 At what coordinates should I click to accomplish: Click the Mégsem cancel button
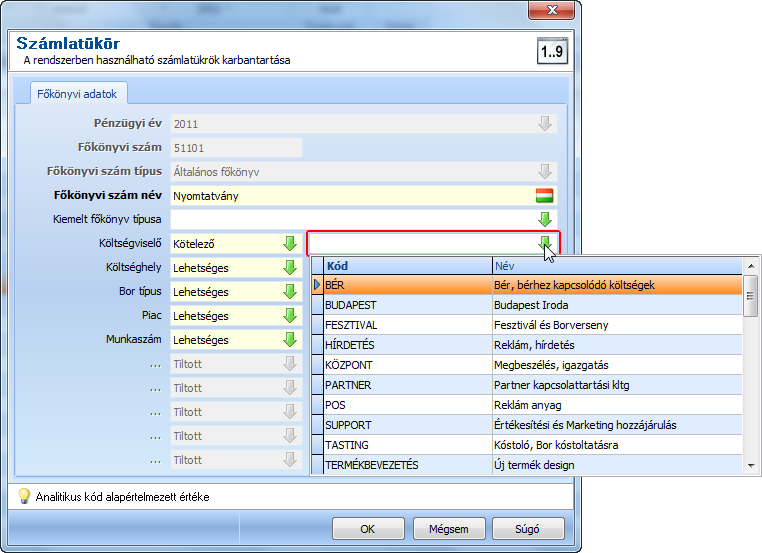coord(449,529)
